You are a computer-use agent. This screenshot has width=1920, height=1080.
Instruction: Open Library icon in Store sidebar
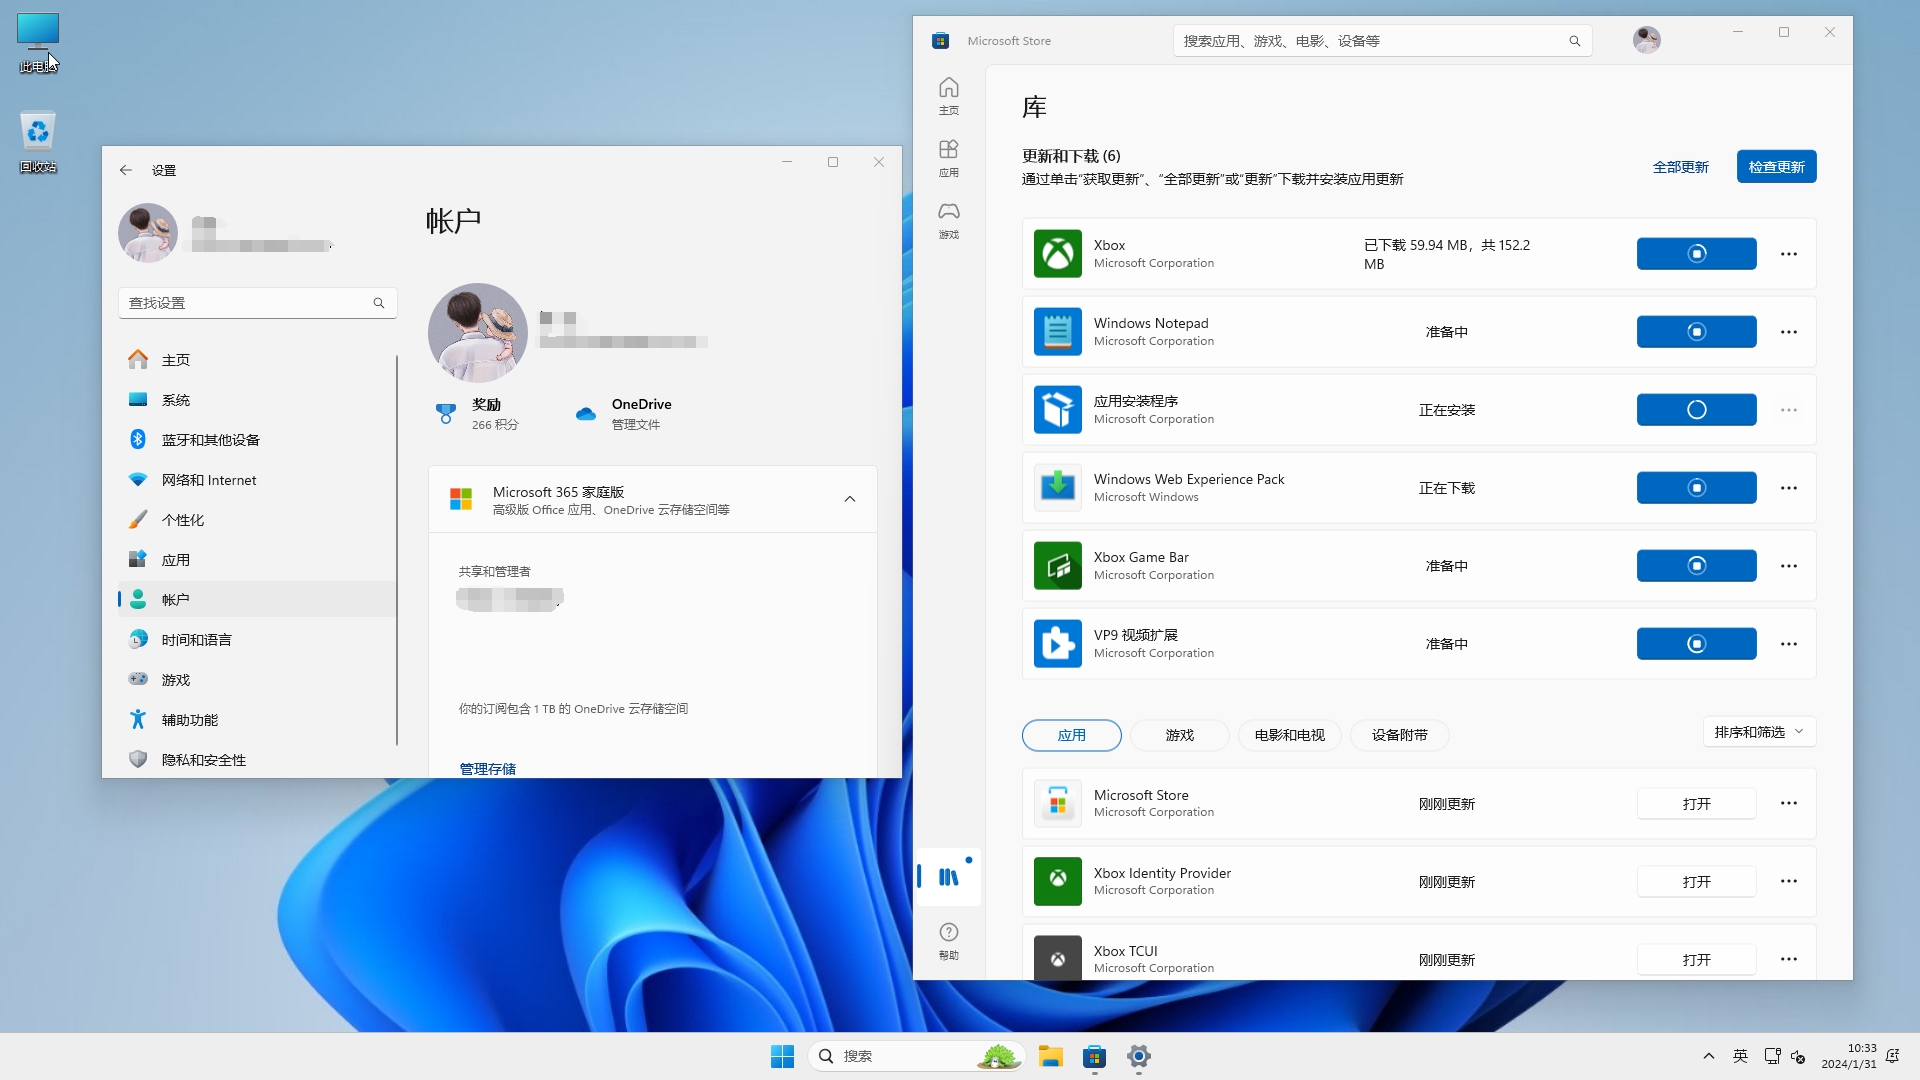pyautogui.click(x=948, y=877)
